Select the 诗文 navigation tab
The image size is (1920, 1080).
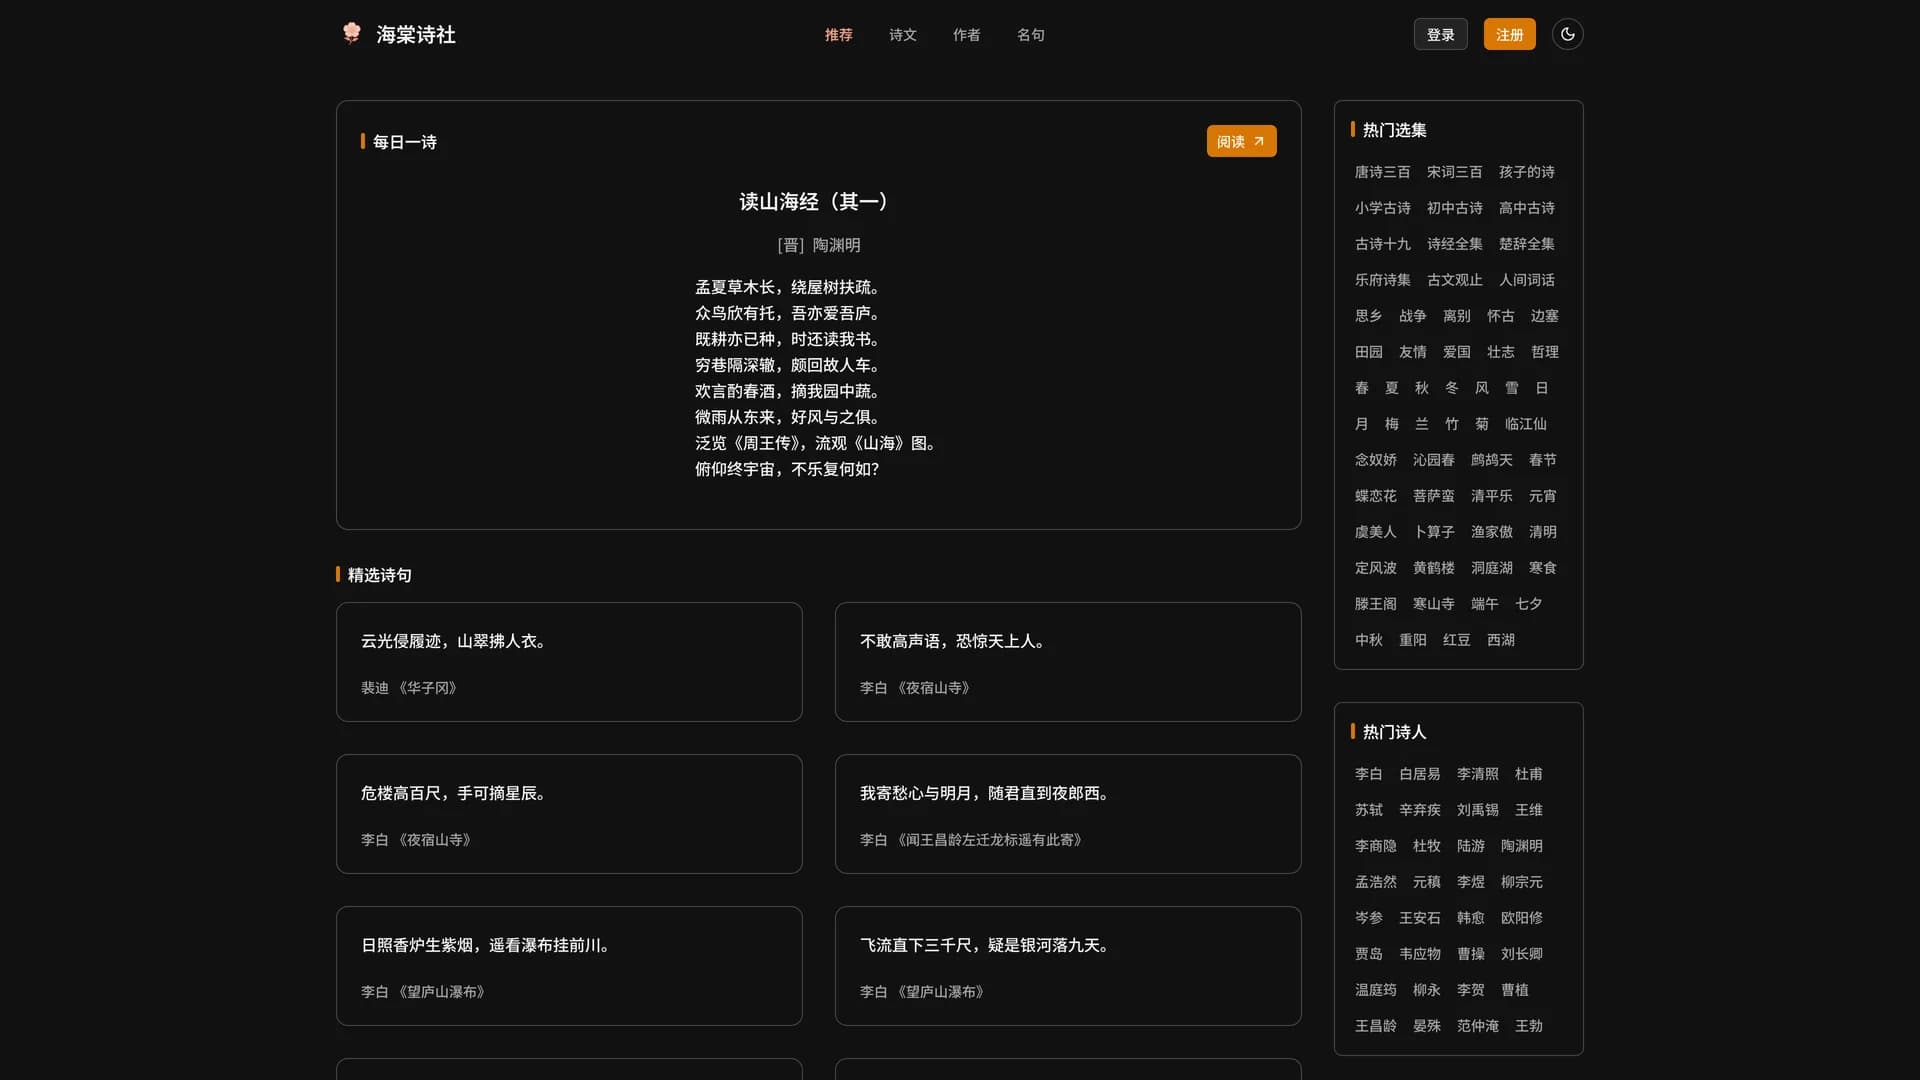point(902,34)
